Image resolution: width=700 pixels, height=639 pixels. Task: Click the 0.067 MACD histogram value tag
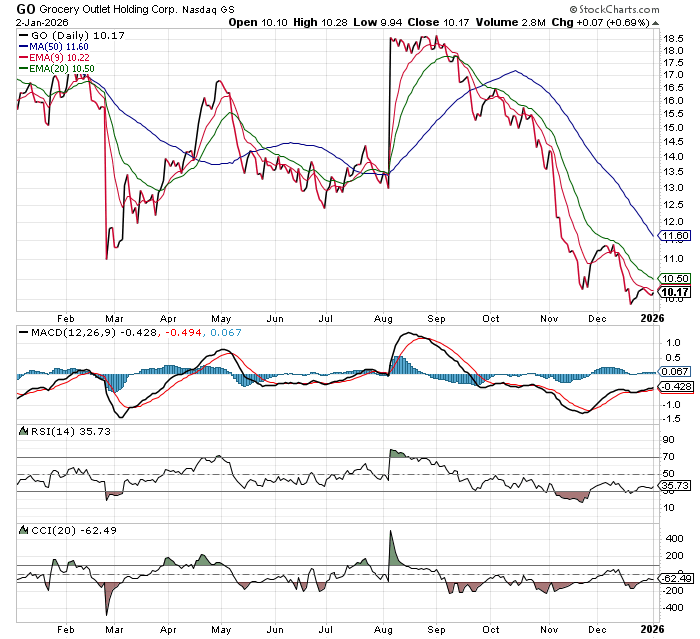coord(674,372)
